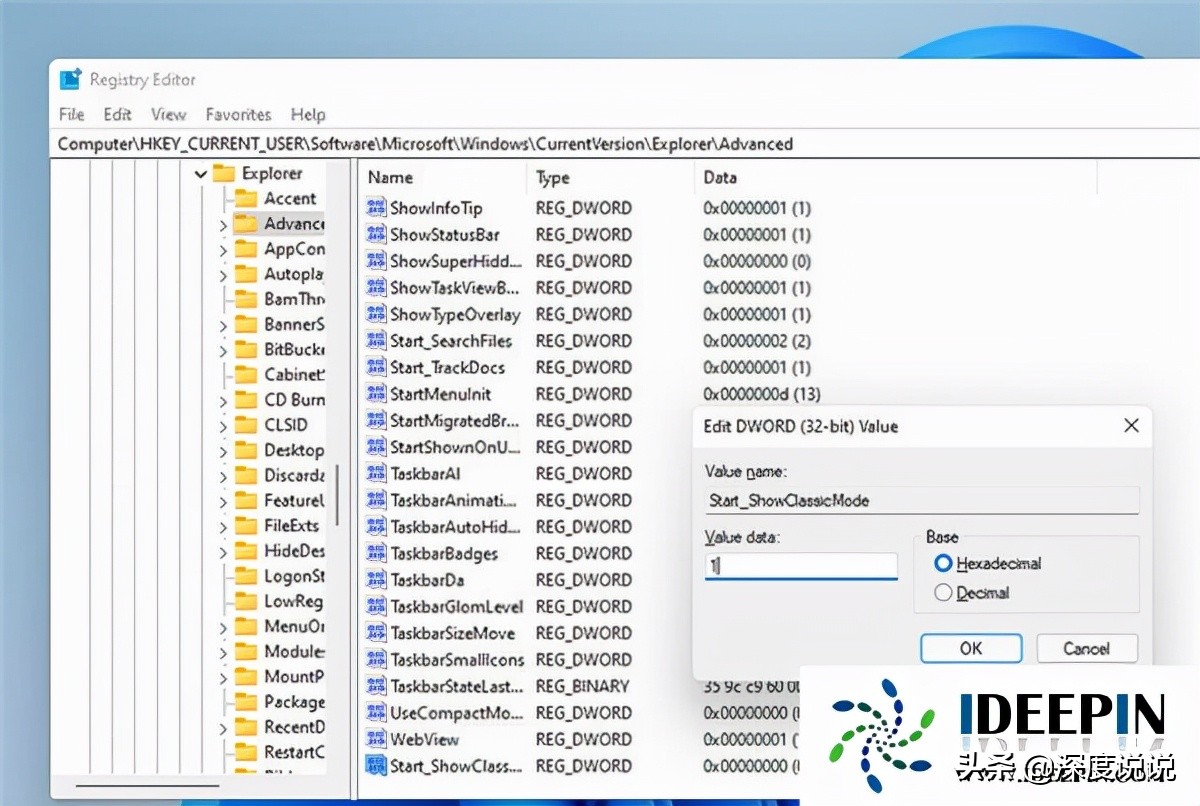
Task: Select the LogonSt key in tree
Action: (x=294, y=576)
